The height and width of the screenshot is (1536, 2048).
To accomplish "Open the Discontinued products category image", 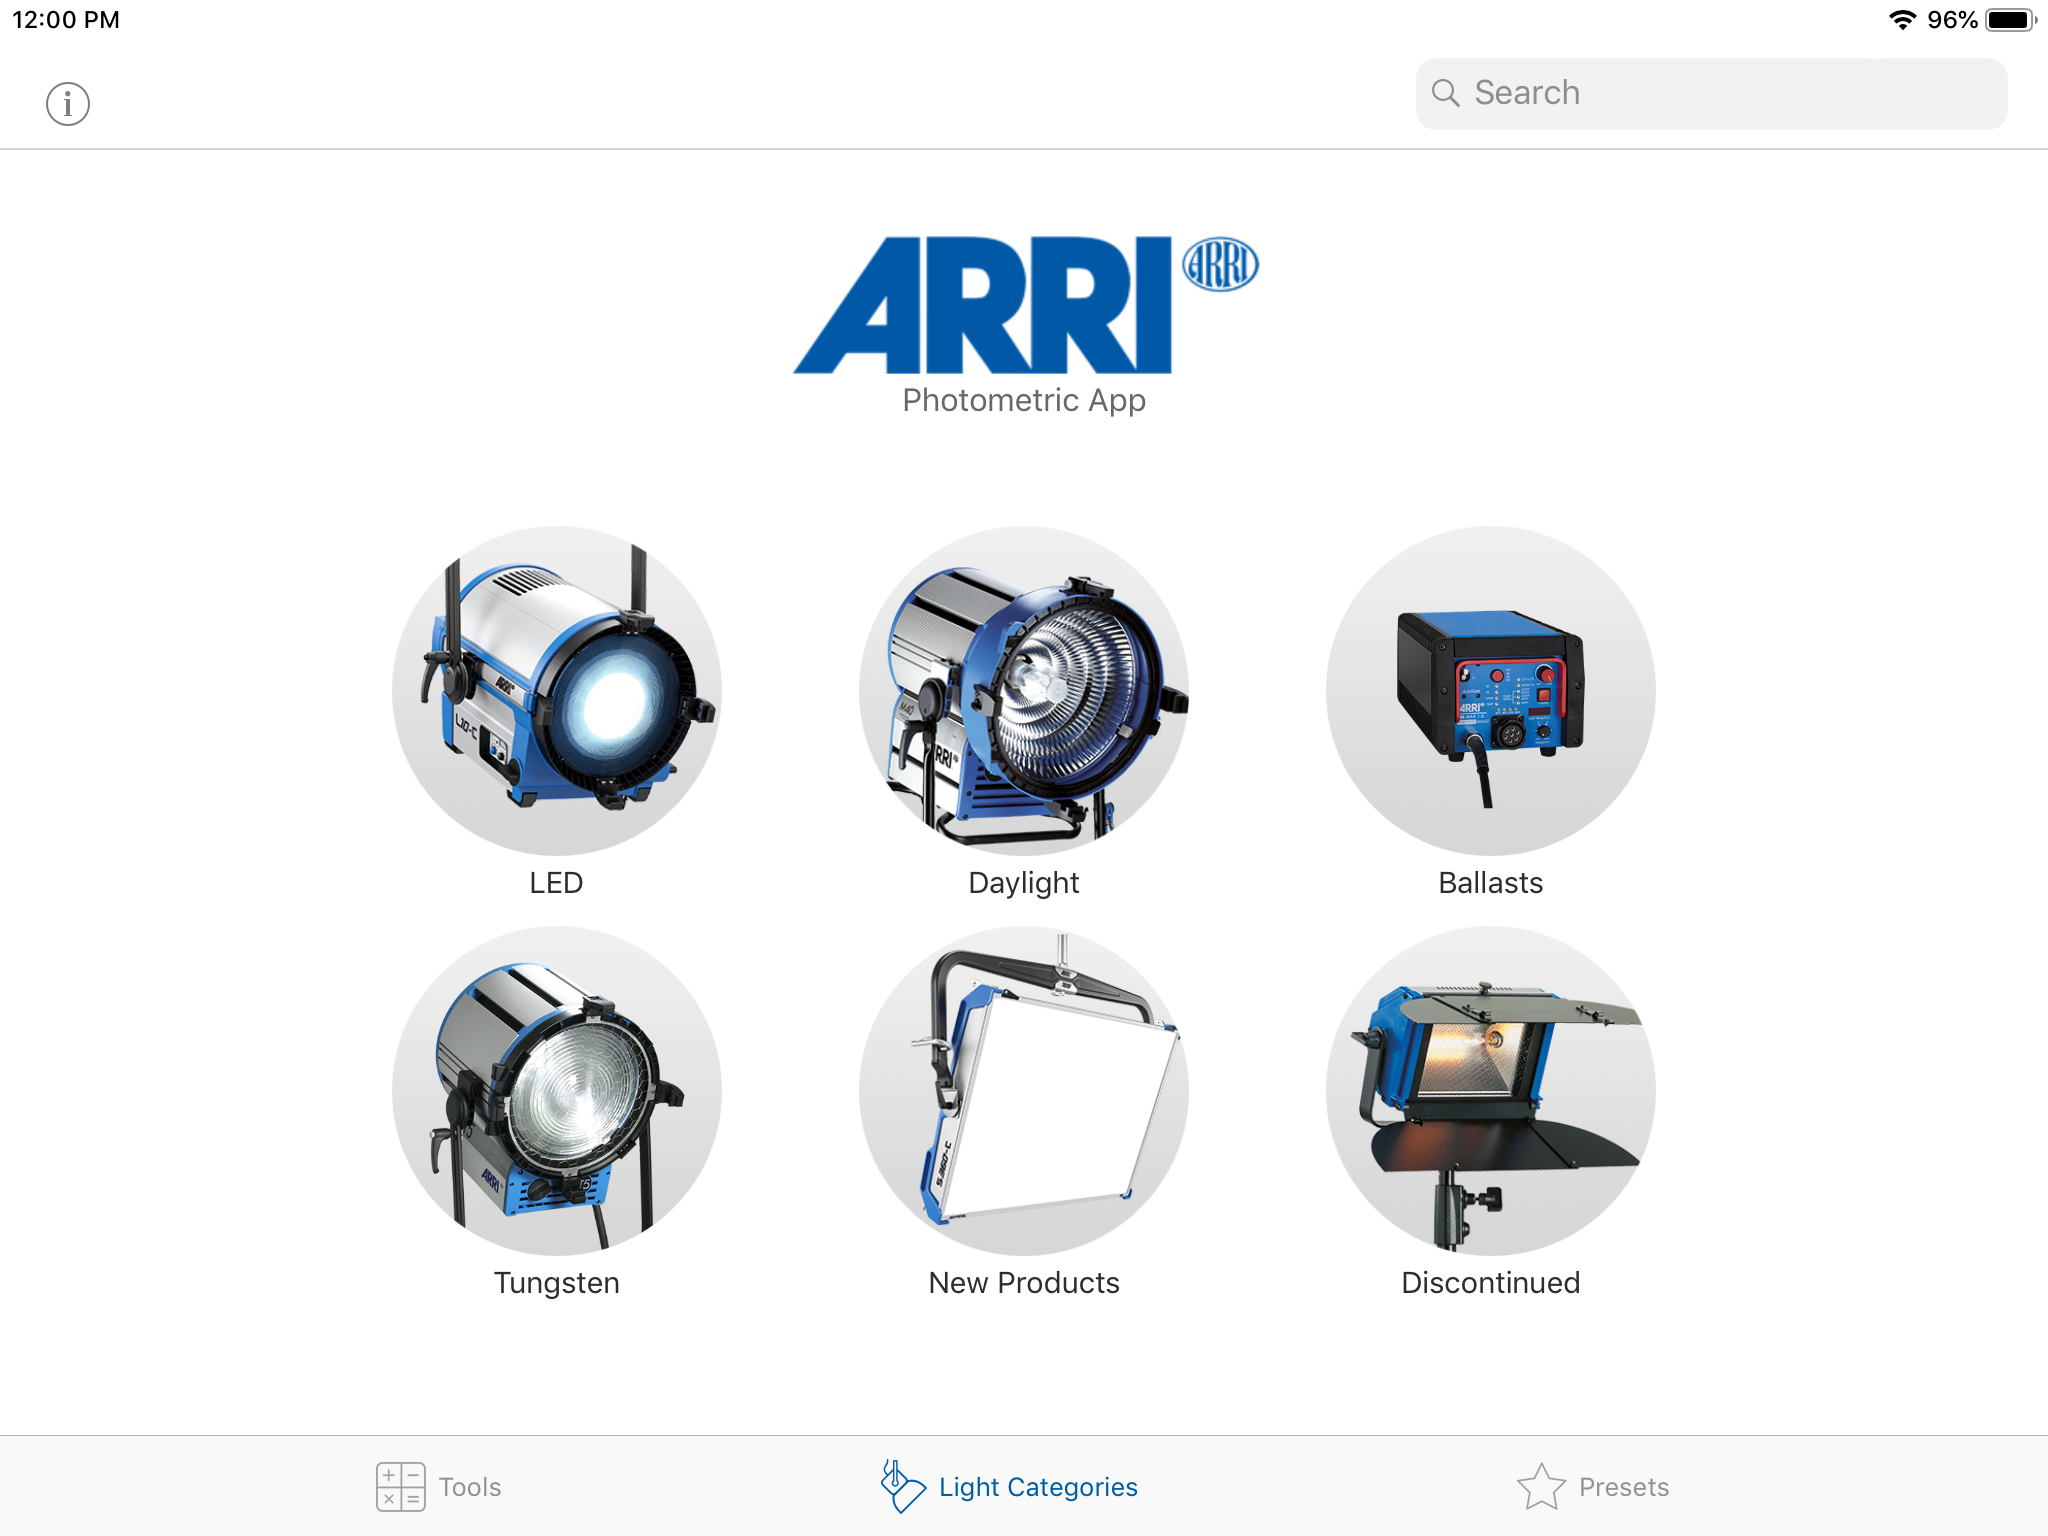I will click(x=1490, y=1090).
